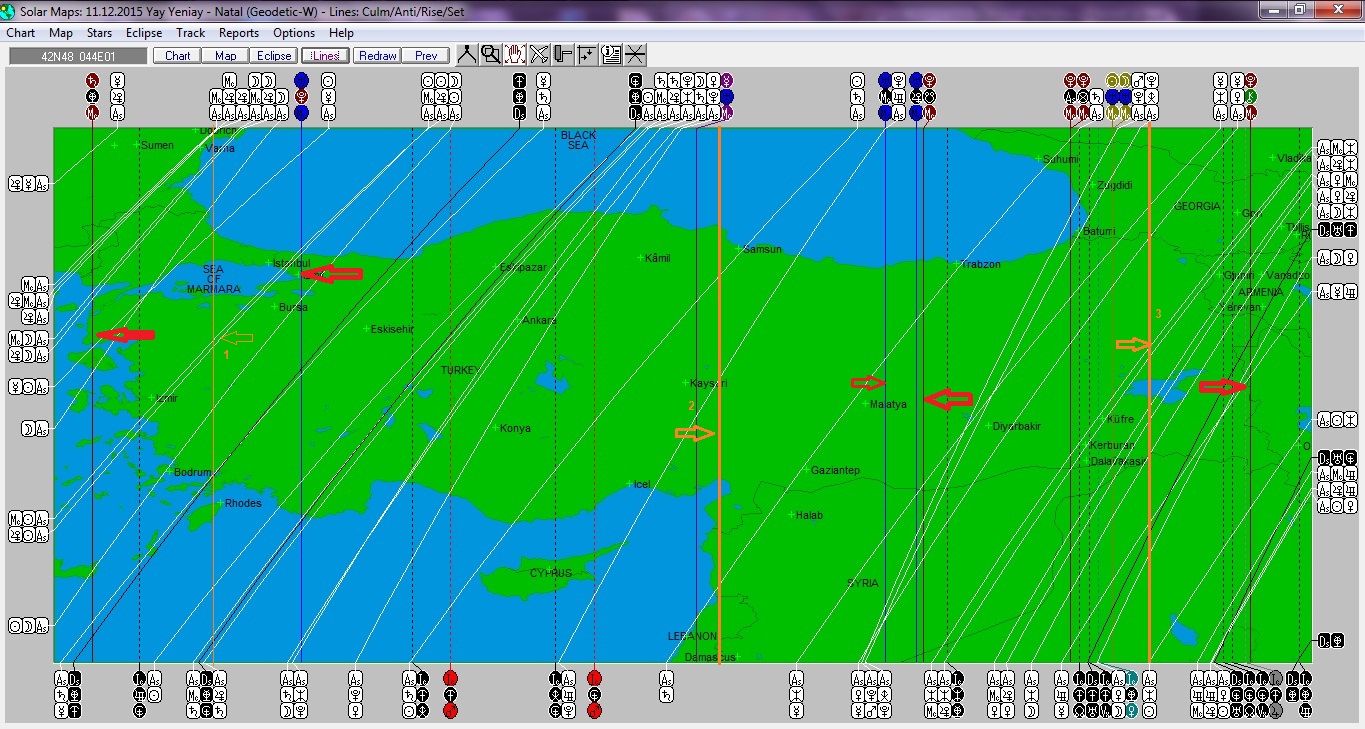Toggle the Lines view button
The image size is (1365, 729).
point(325,56)
